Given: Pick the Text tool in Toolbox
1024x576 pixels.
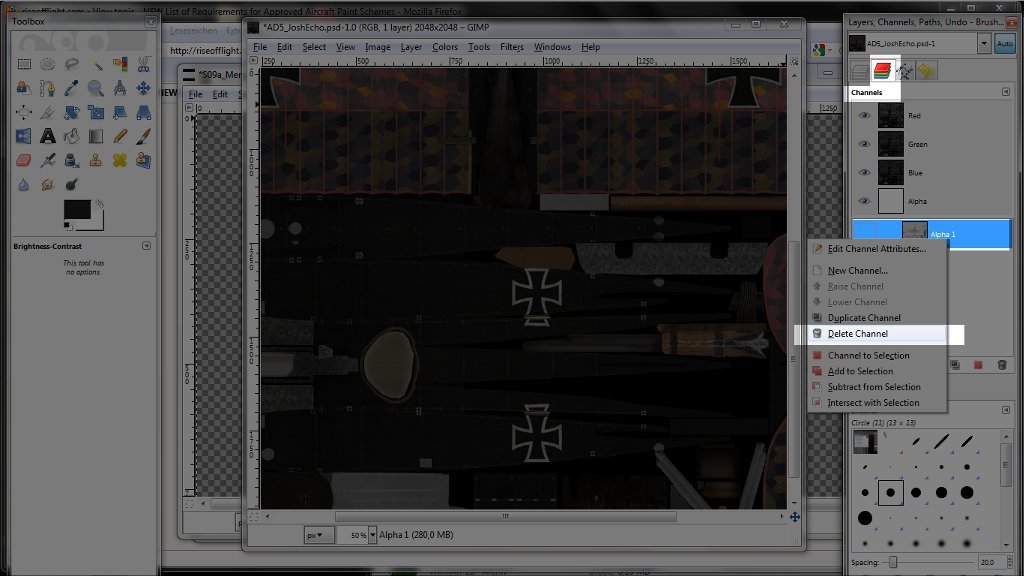Looking at the screenshot, I should tap(48, 136).
